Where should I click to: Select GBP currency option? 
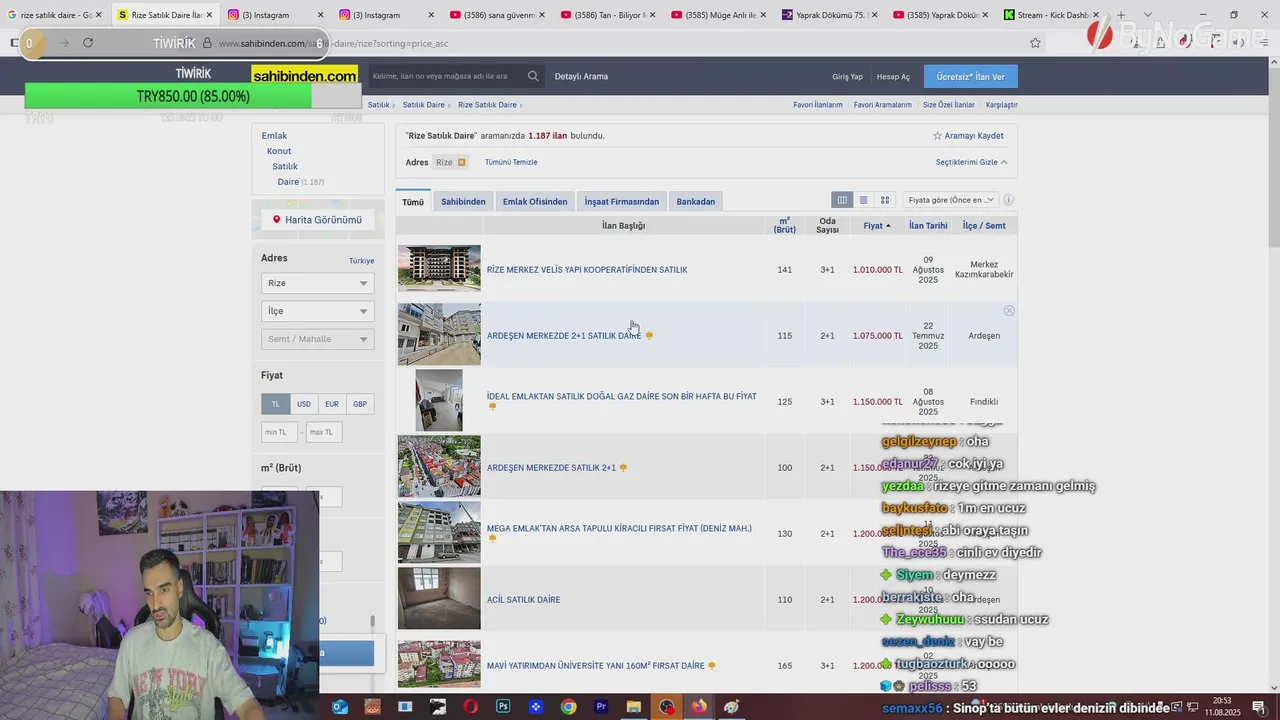[x=360, y=404]
